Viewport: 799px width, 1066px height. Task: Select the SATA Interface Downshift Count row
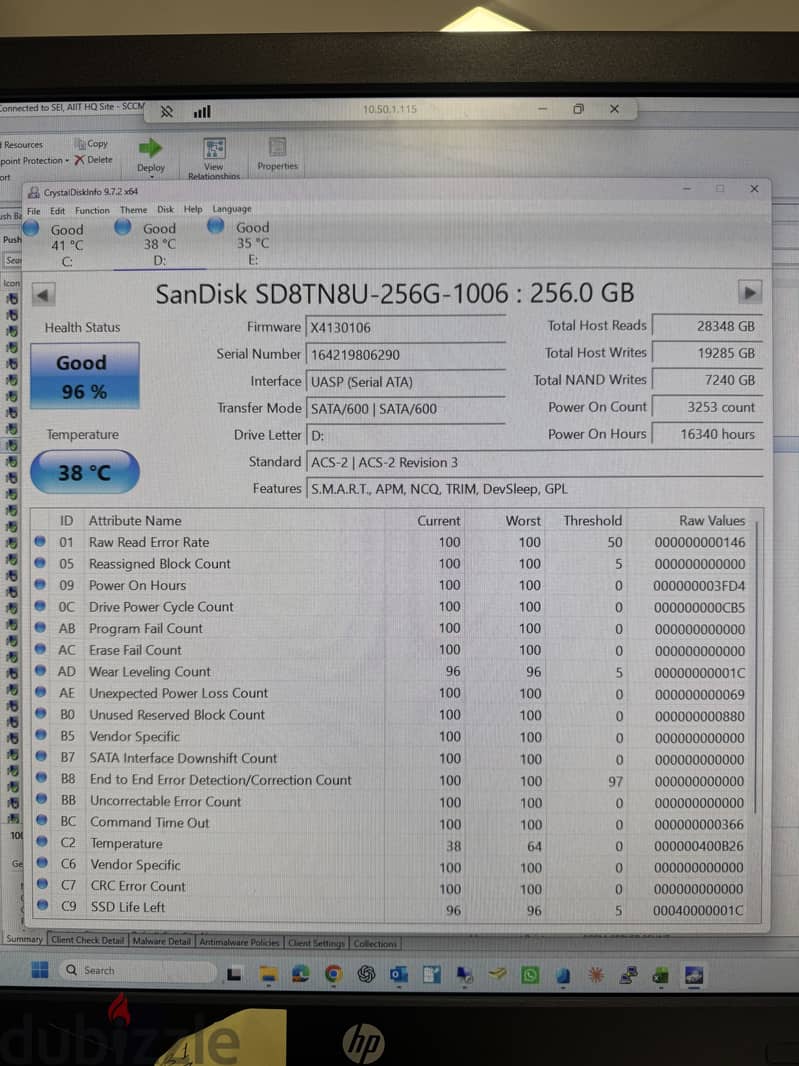point(393,758)
